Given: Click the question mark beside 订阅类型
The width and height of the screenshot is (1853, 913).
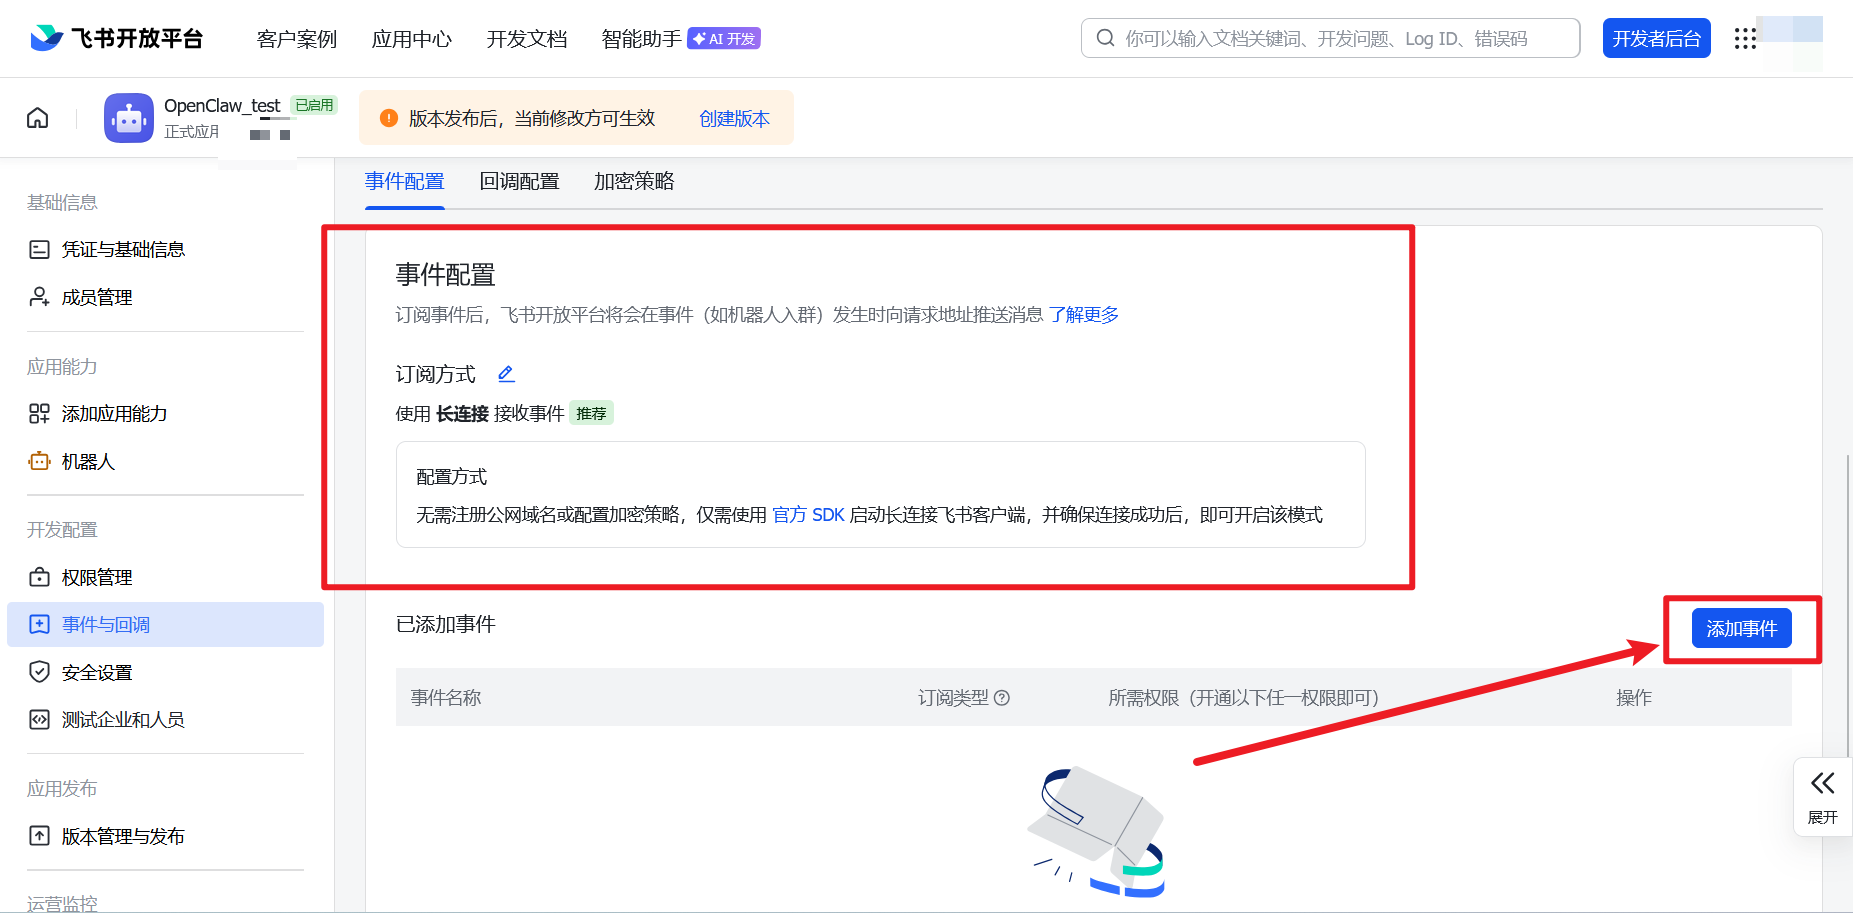Looking at the screenshot, I should tap(1000, 697).
